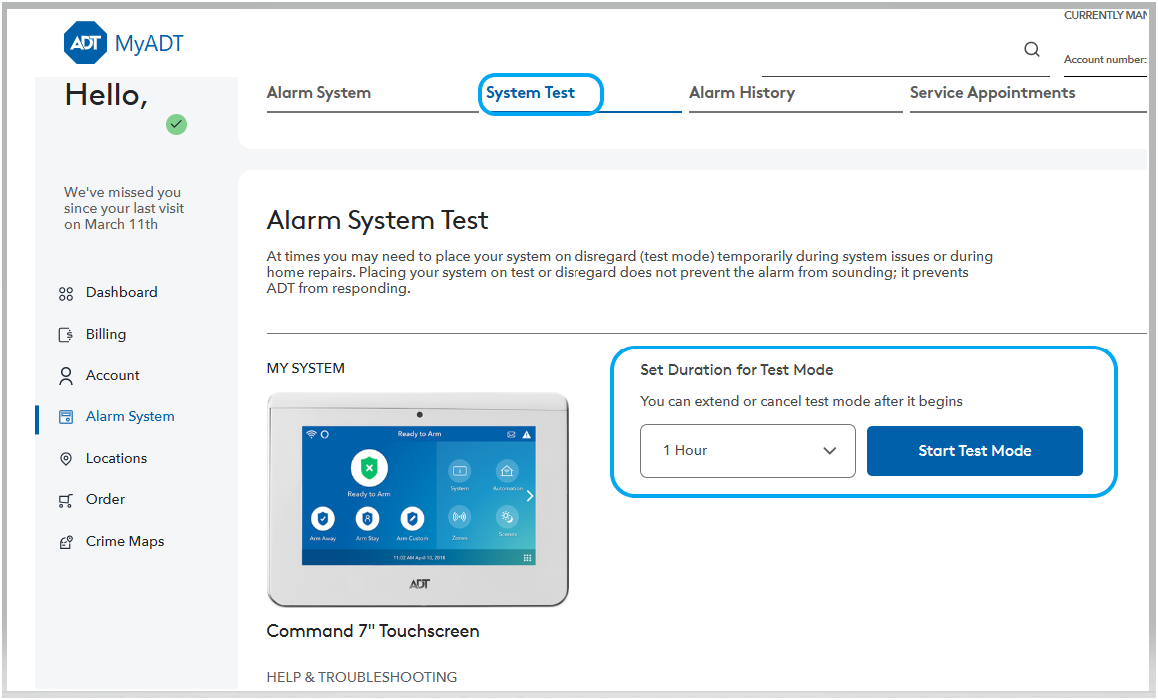
Task: Click the Zones sensor icon on touchscreen
Action: click(x=459, y=517)
